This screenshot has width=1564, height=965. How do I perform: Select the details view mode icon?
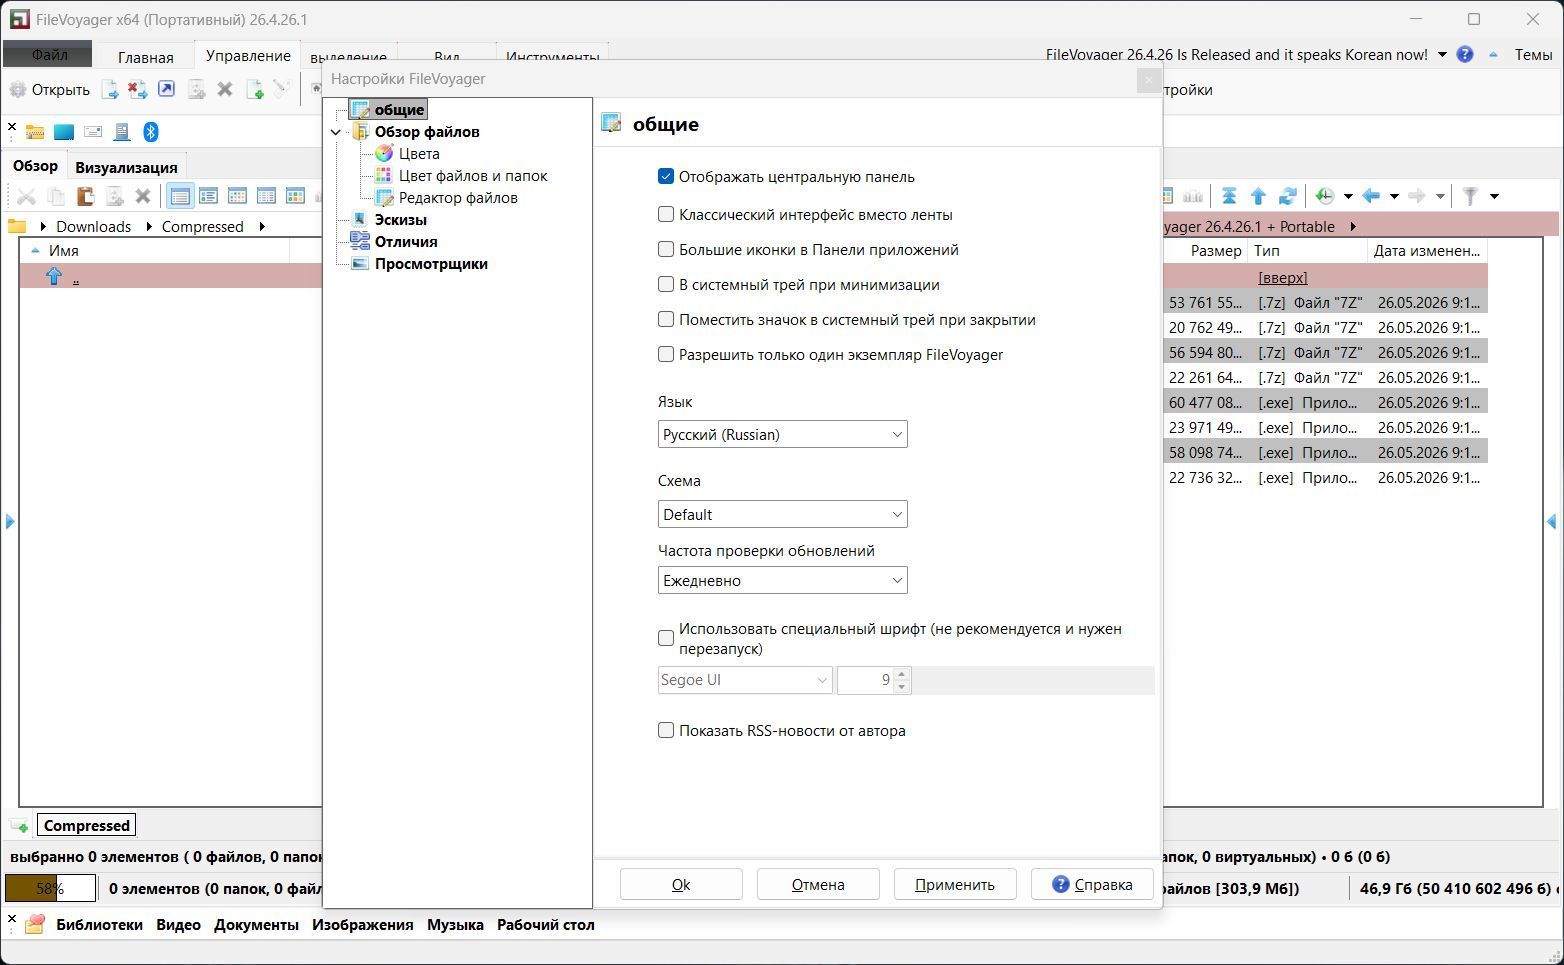click(180, 196)
